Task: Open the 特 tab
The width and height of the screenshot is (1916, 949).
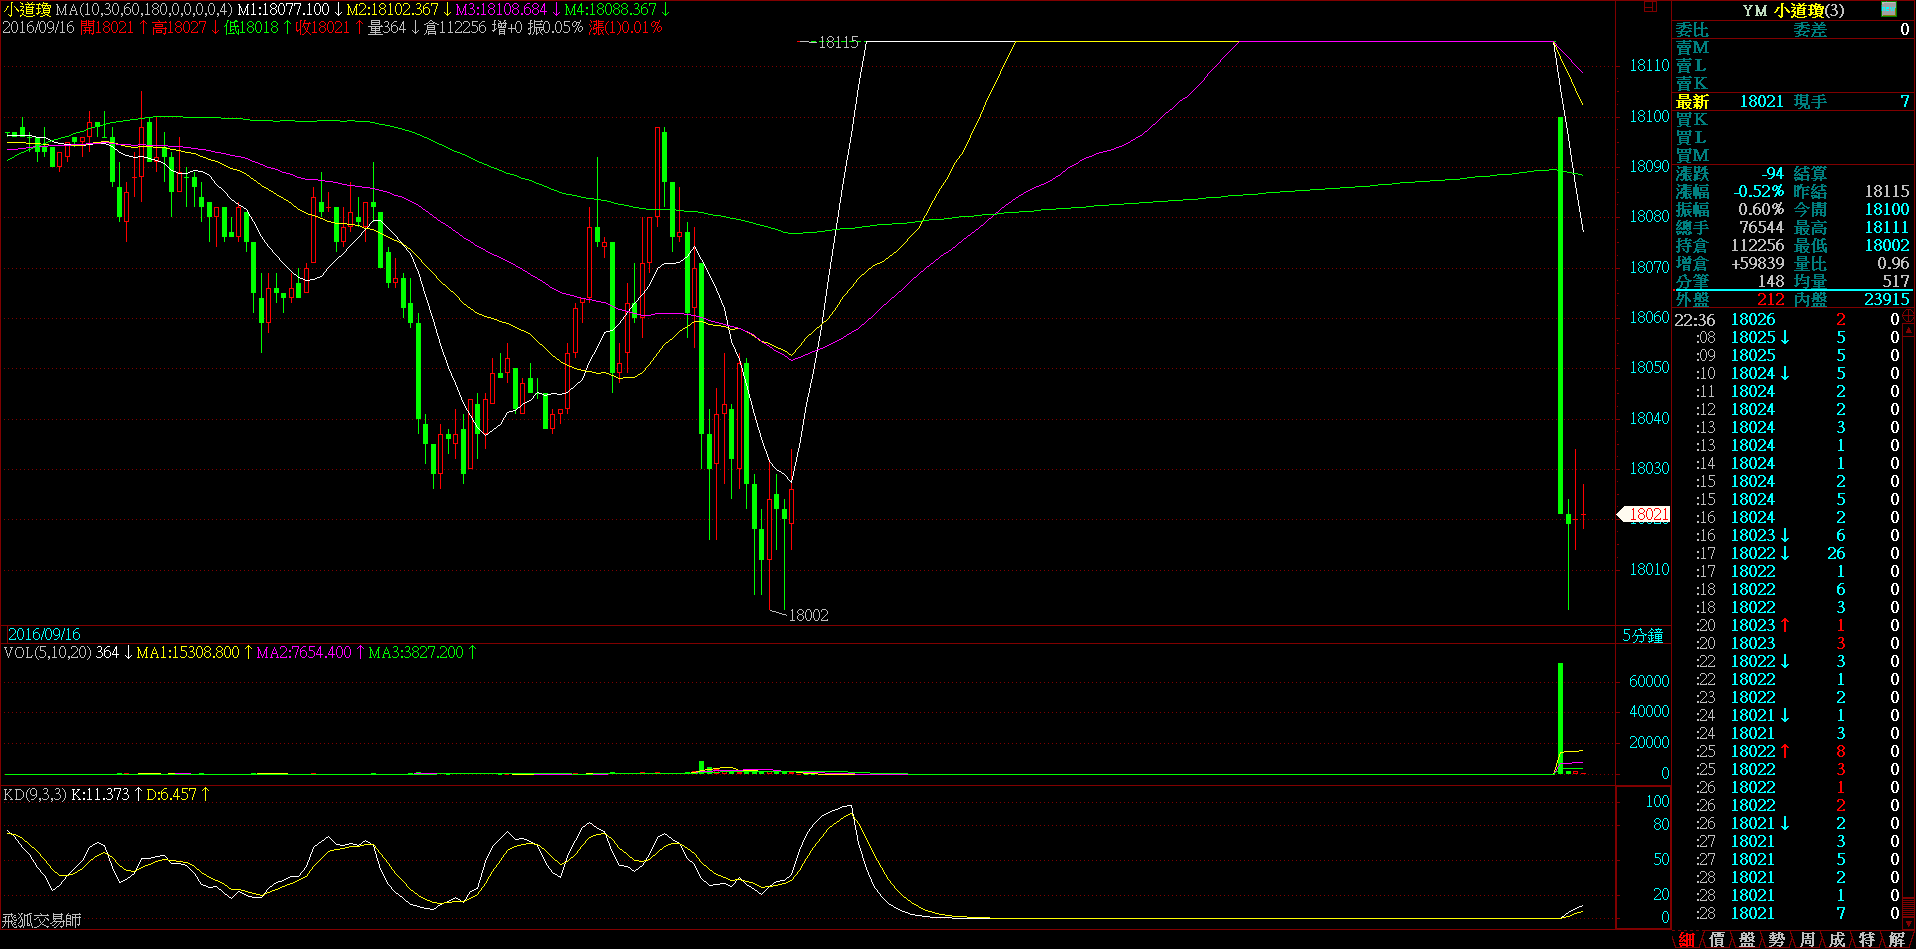Action: point(1868,940)
